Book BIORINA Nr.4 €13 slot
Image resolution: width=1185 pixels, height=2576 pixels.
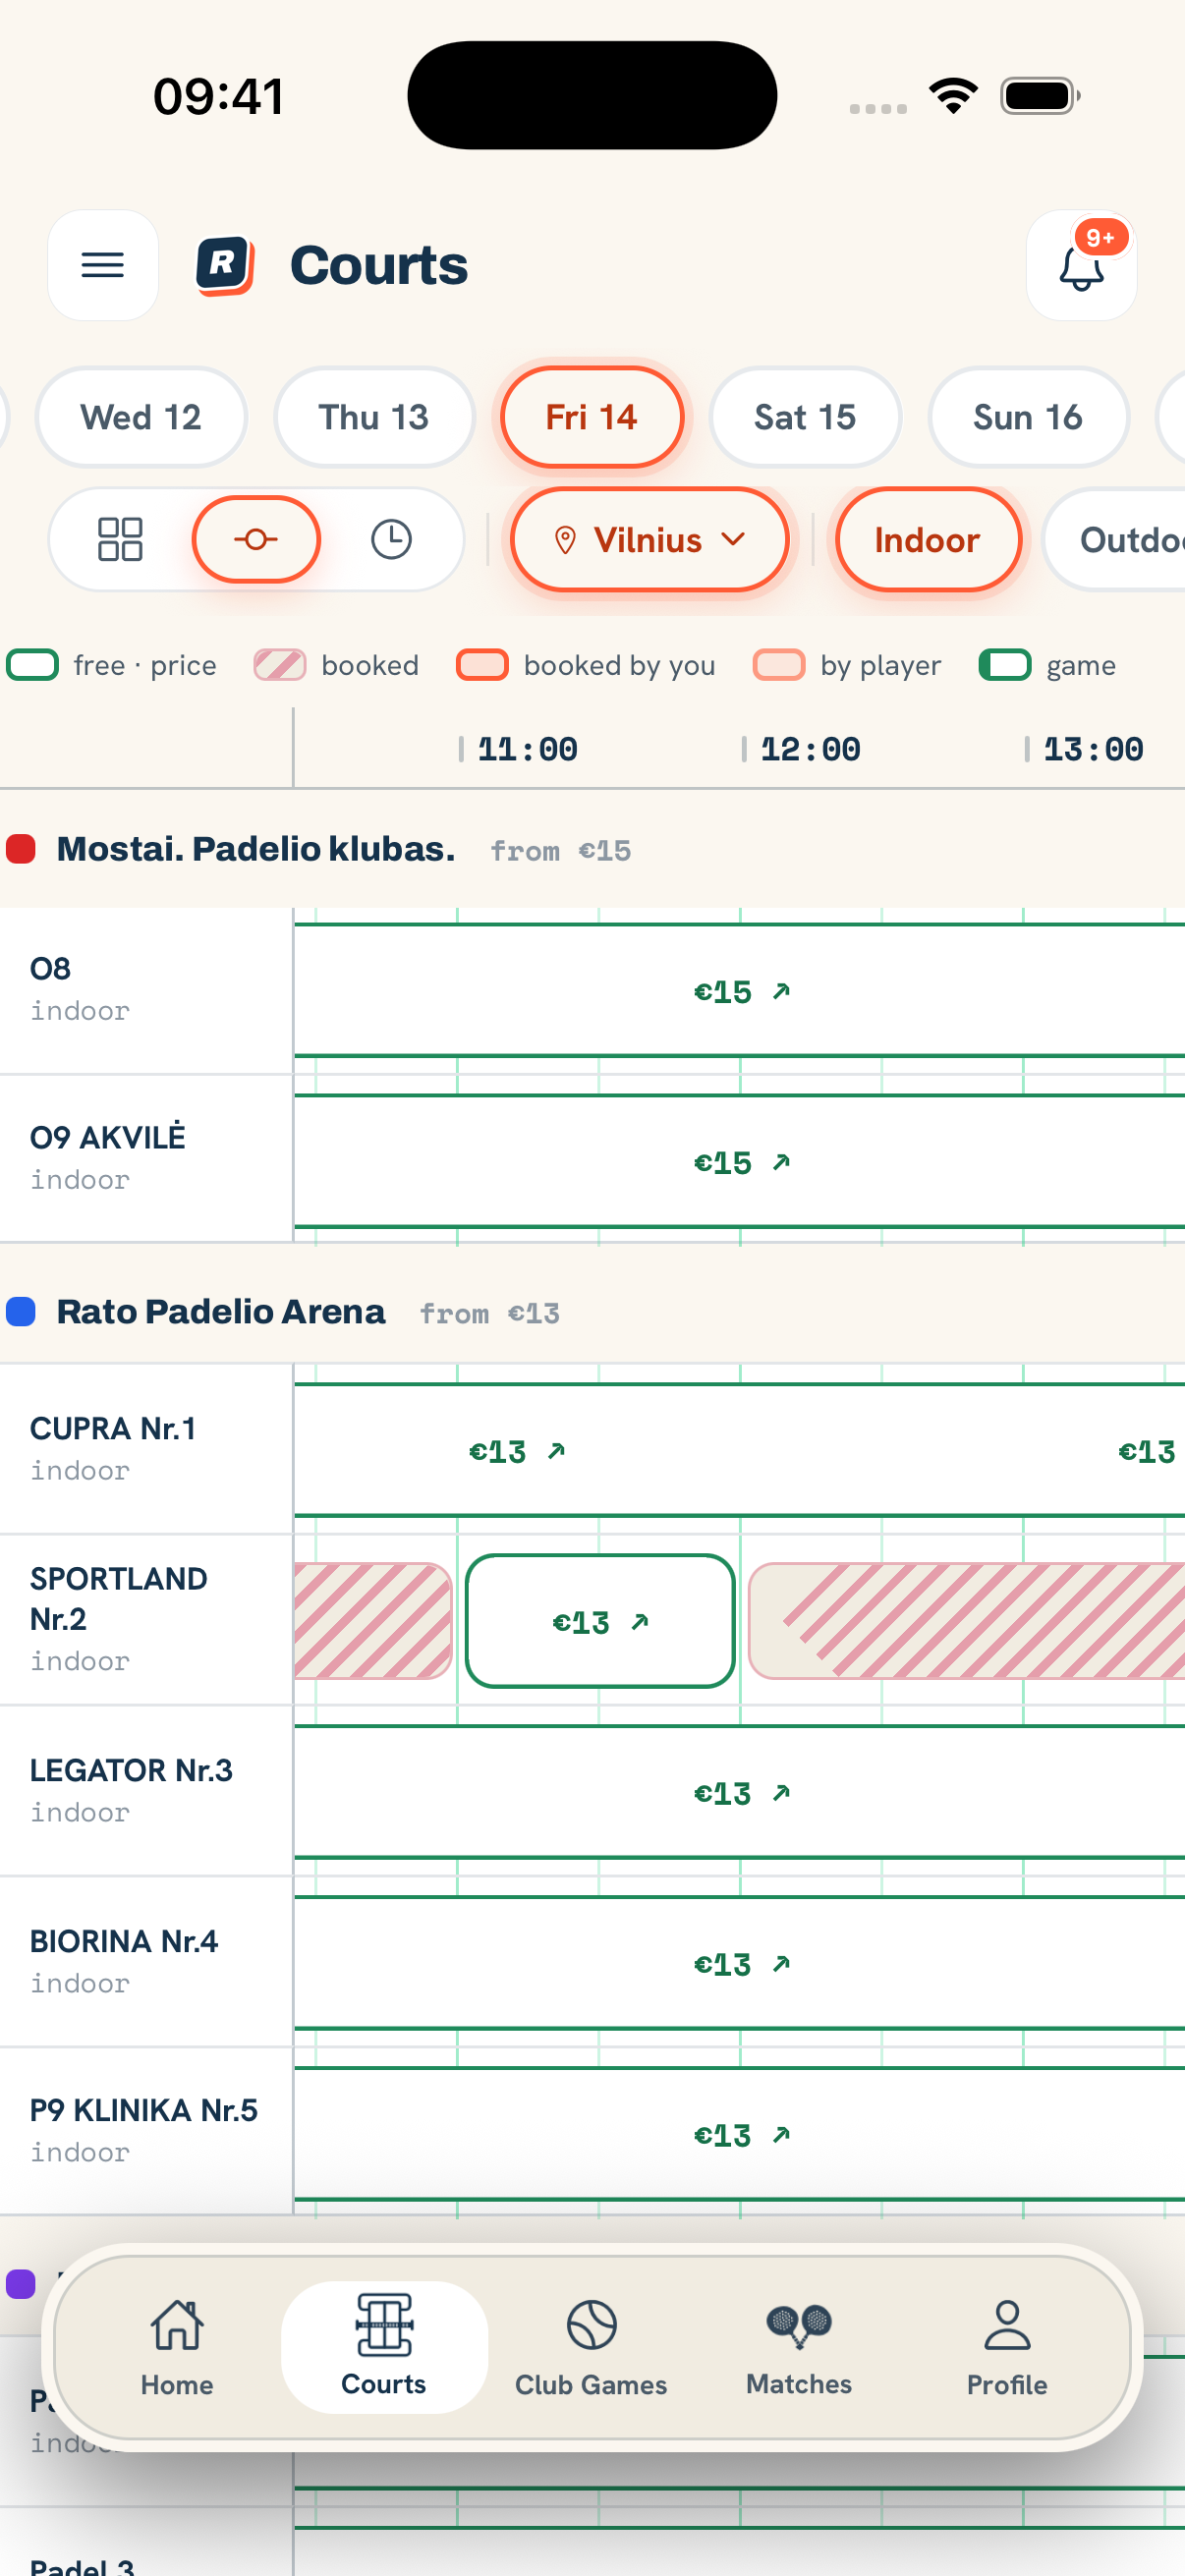[740, 1964]
